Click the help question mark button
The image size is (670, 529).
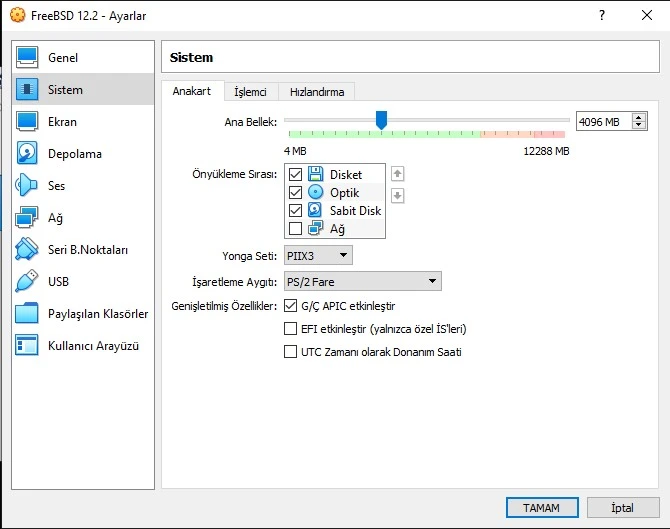602,15
